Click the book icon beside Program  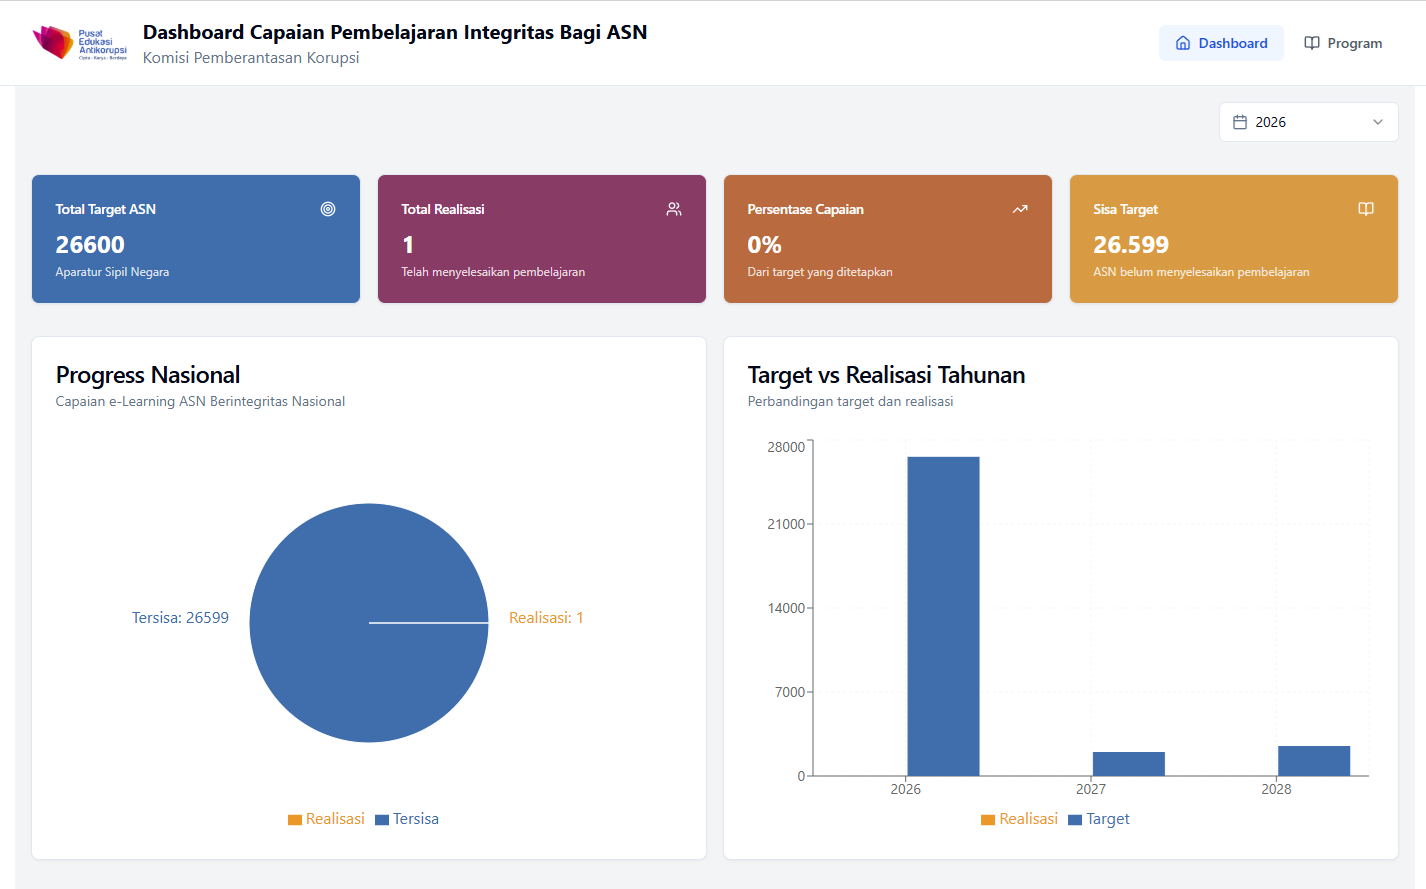click(x=1312, y=43)
